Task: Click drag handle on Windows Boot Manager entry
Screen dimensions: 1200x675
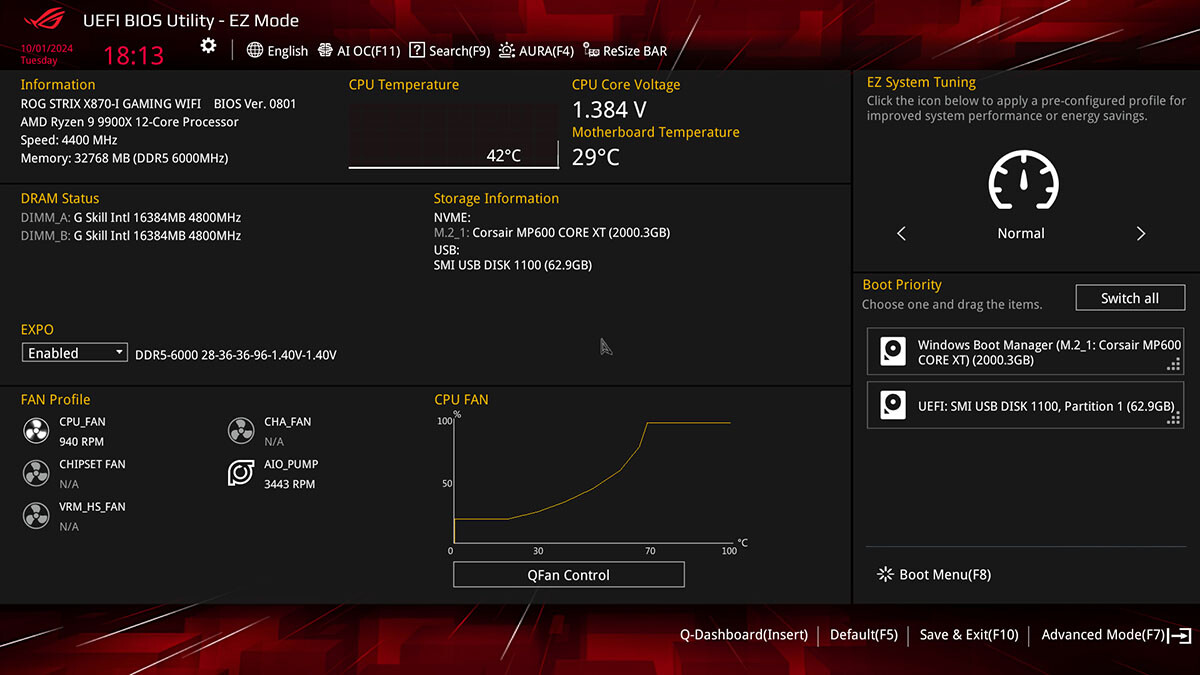Action: tap(1174, 365)
